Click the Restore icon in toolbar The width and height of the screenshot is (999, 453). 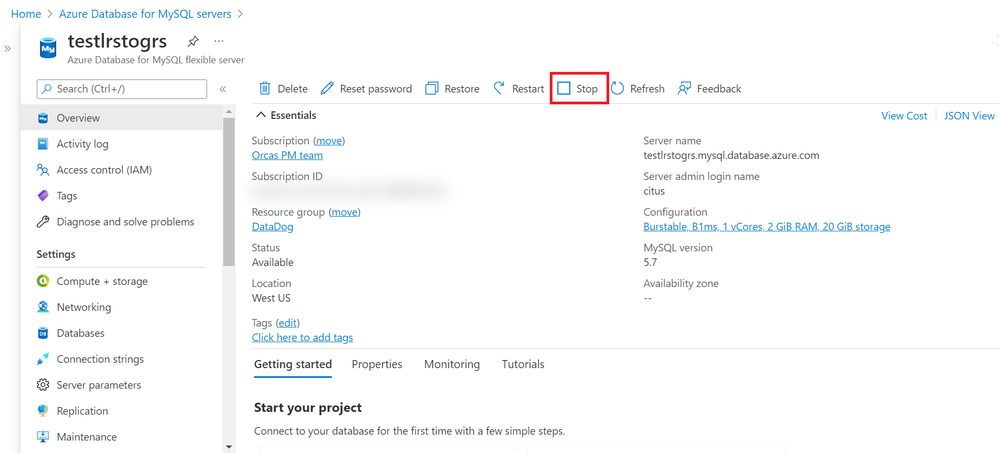point(432,89)
